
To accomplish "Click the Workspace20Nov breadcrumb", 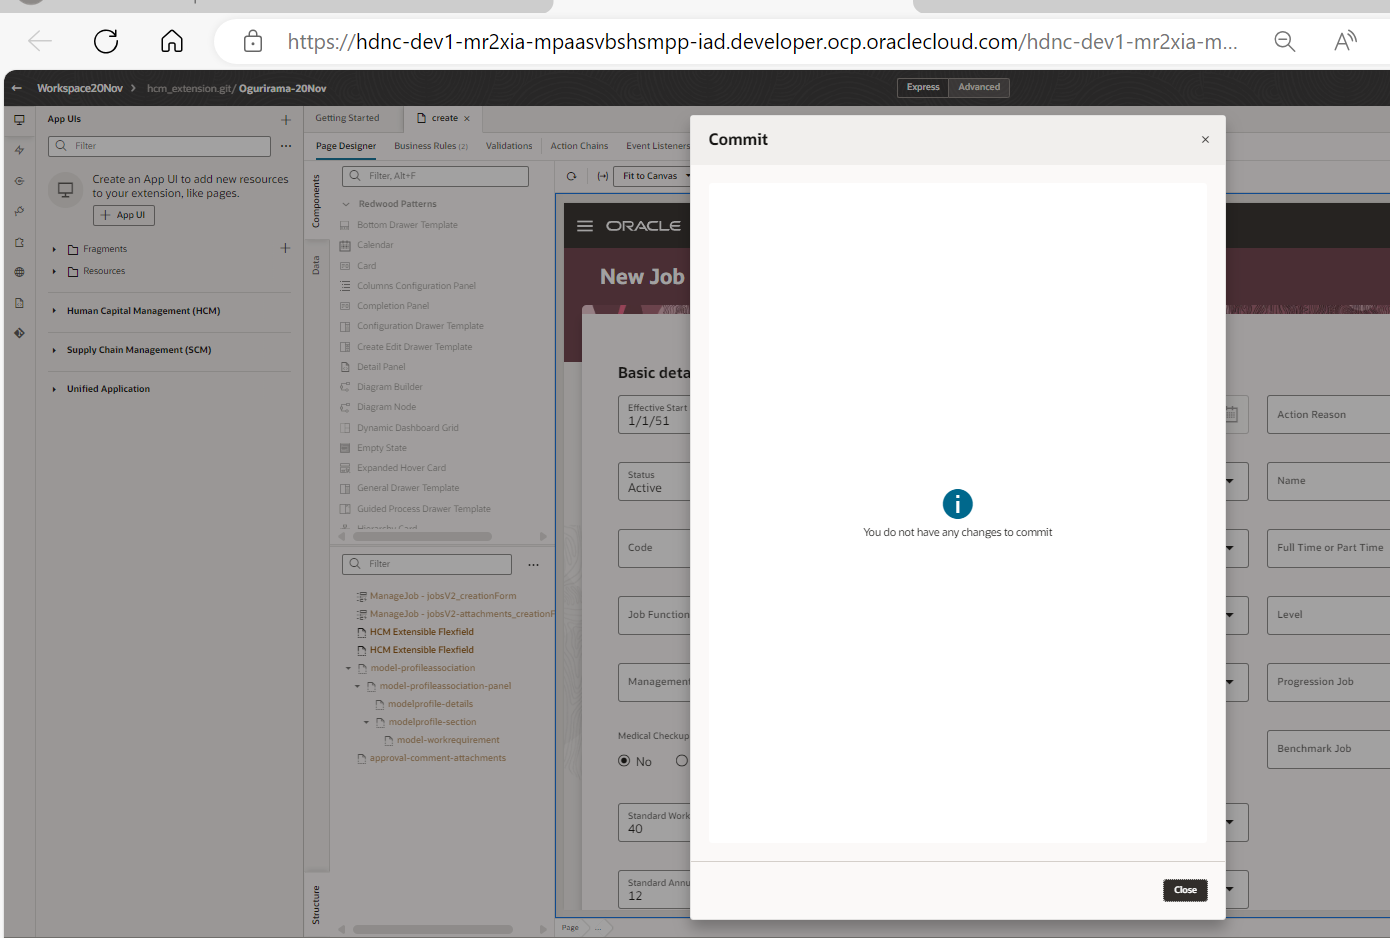I will (80, 88).
